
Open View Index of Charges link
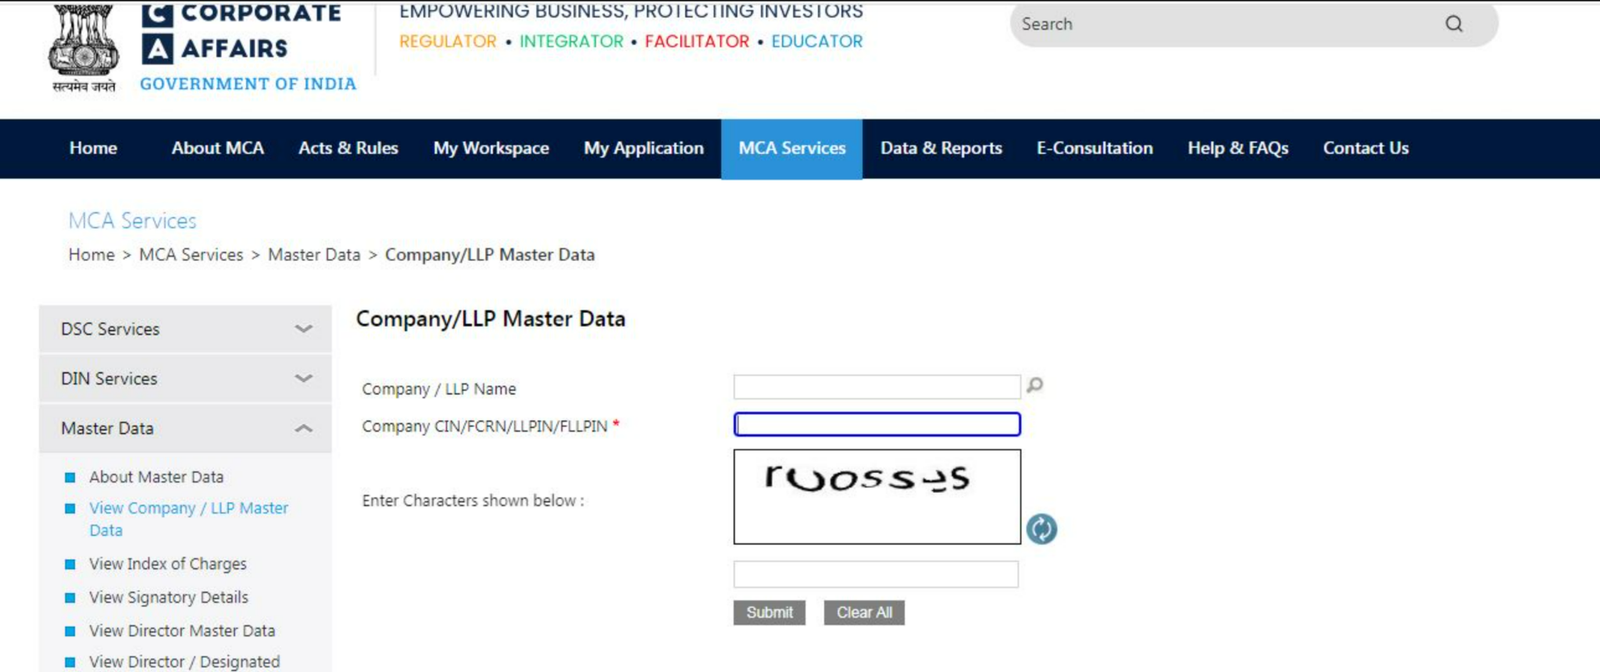pos(167,564)
